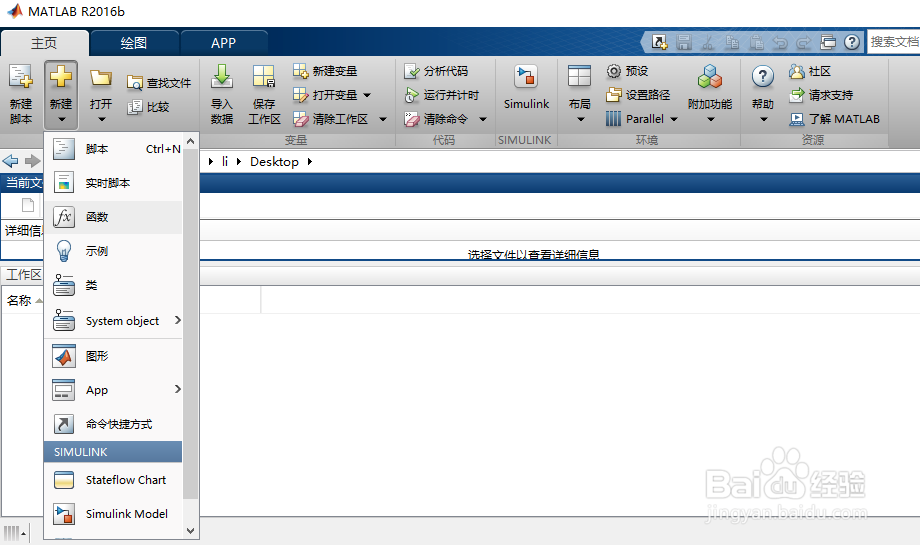This screenshot has width=920, height=545.
Task: Click the Open (打开) folder icon
Action: pyautogui.click(x=101, y=78)
